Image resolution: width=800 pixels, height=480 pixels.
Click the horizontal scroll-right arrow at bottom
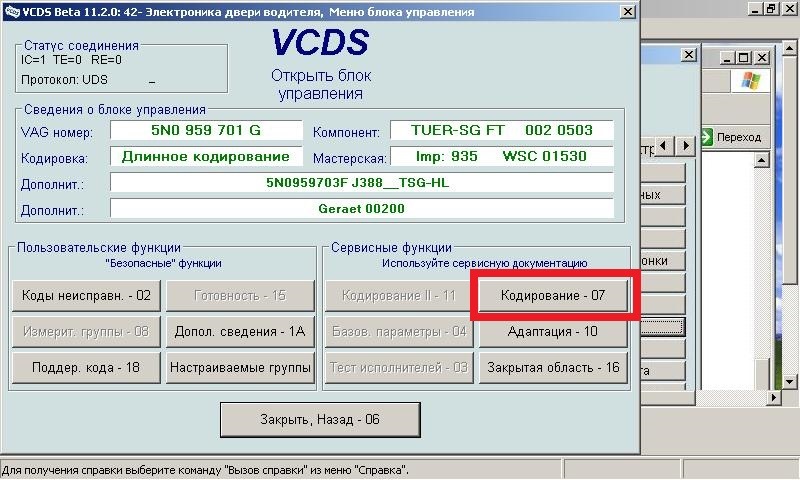coord(774,397)
